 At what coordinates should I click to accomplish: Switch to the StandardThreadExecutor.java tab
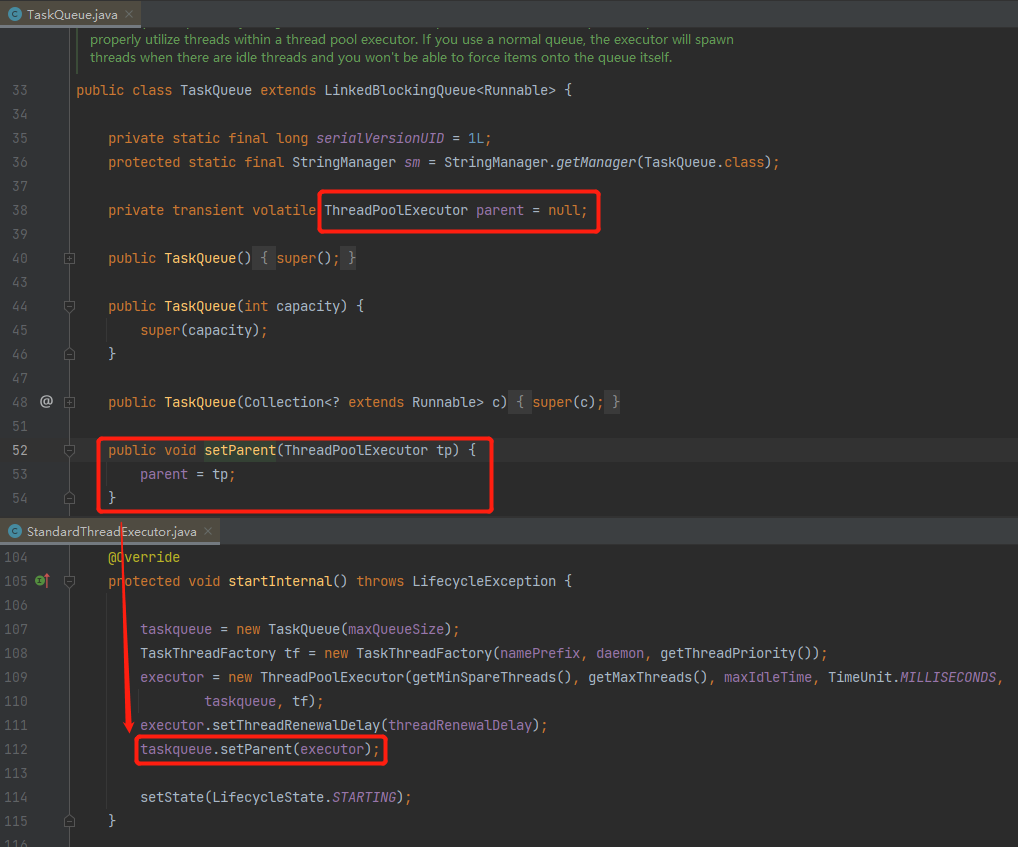click(111, 531)
